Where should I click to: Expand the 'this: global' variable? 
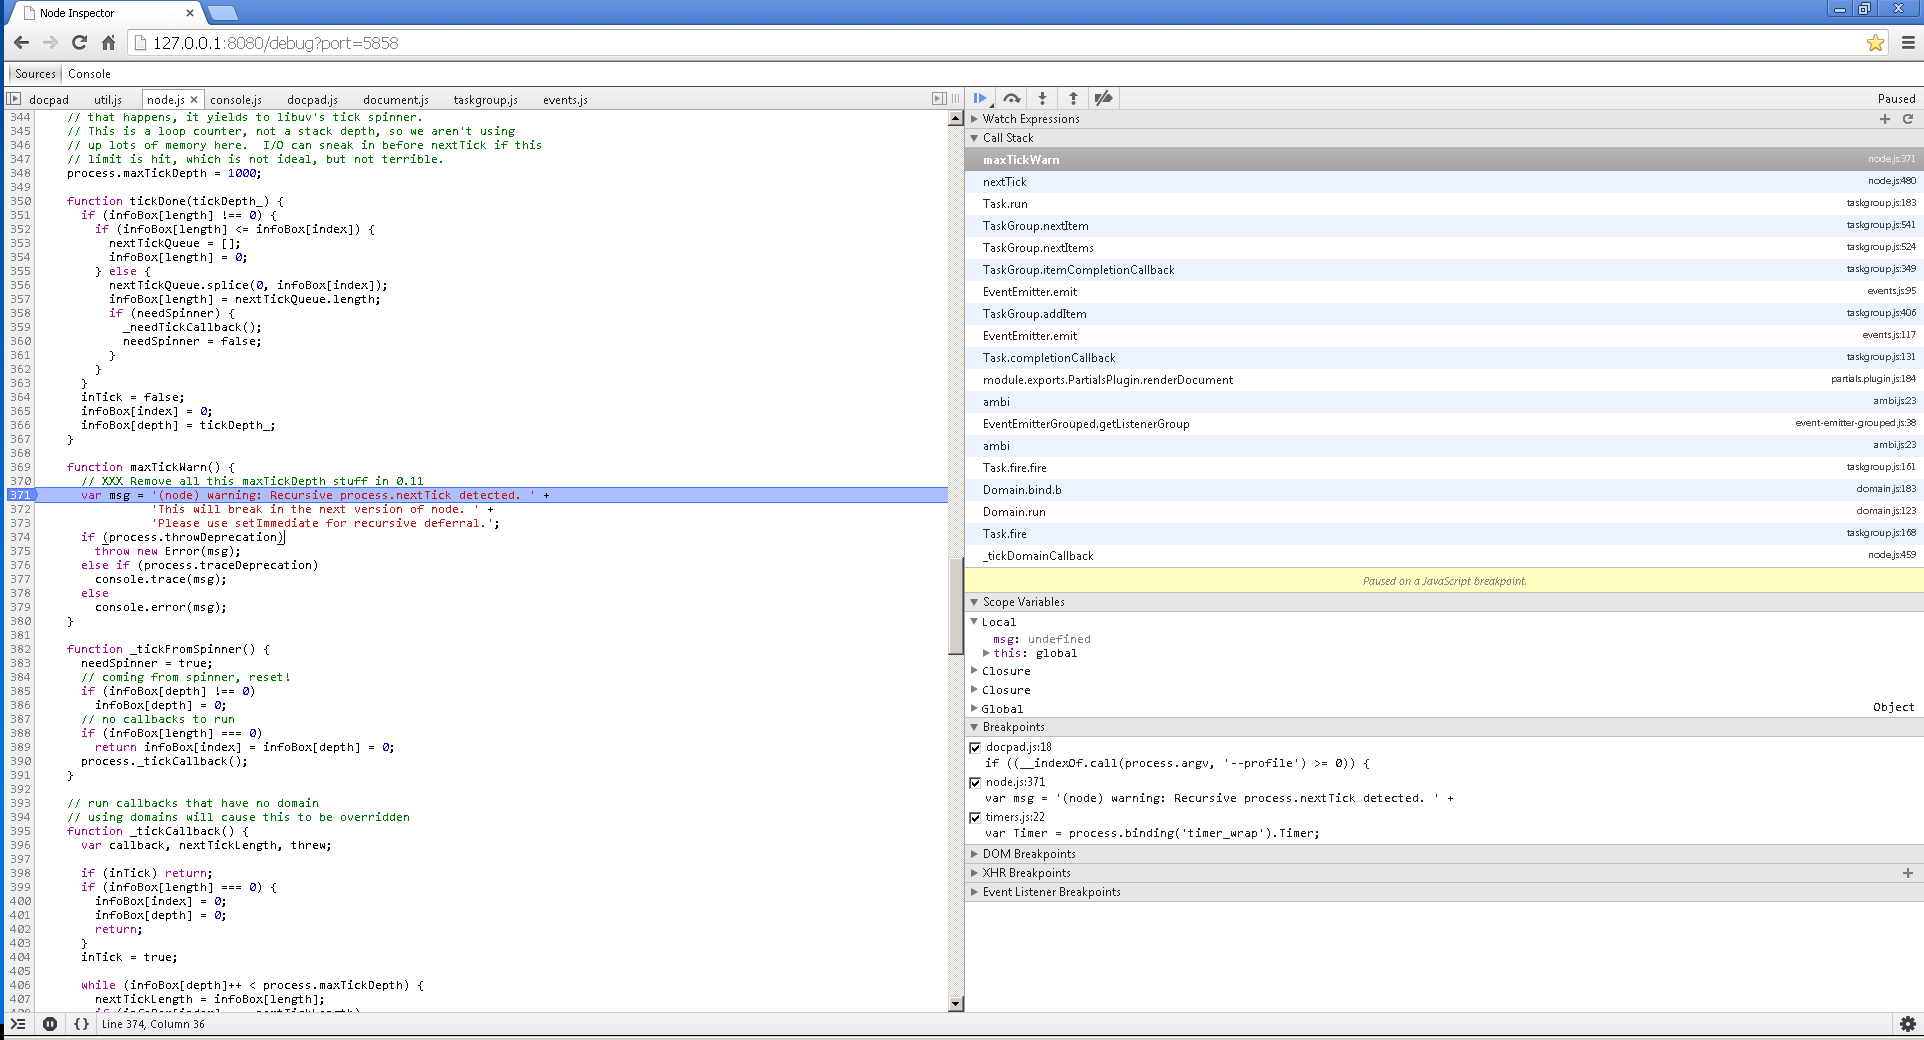pos(986,653)
